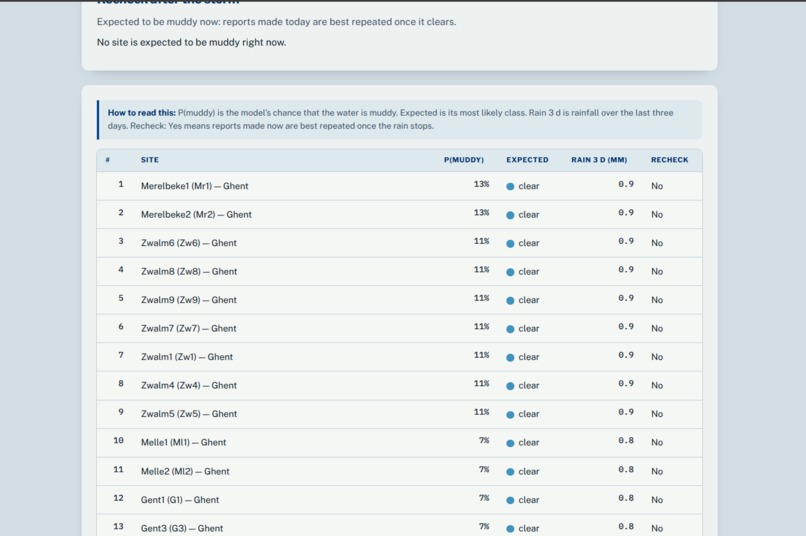Click the row number 12
The image size is (806, 536).
tap(118, 498)
